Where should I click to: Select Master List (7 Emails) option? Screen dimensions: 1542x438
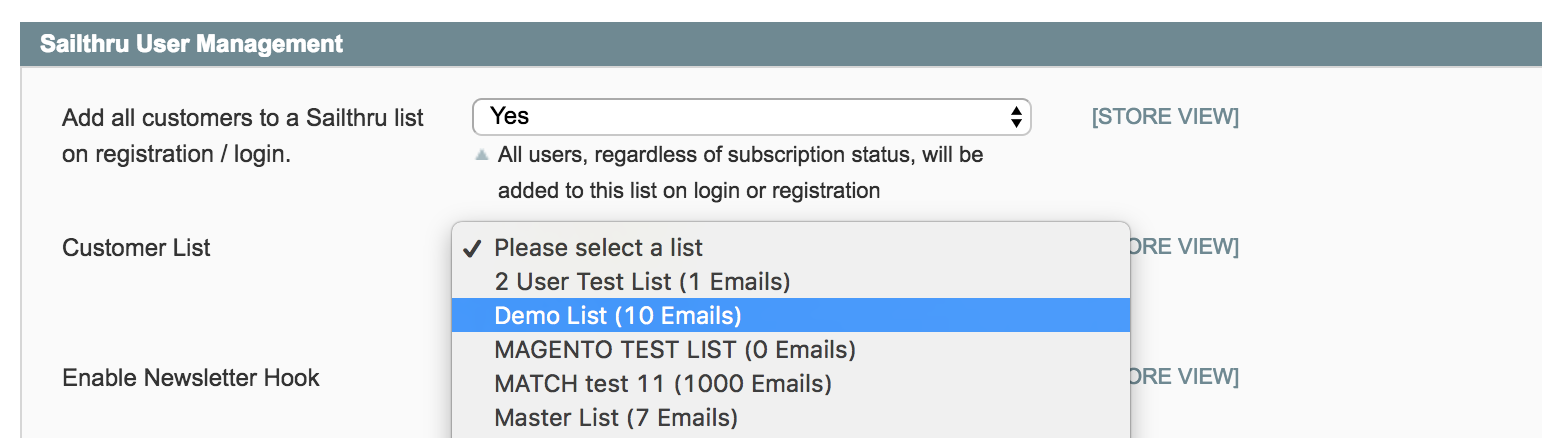(616, 417)
